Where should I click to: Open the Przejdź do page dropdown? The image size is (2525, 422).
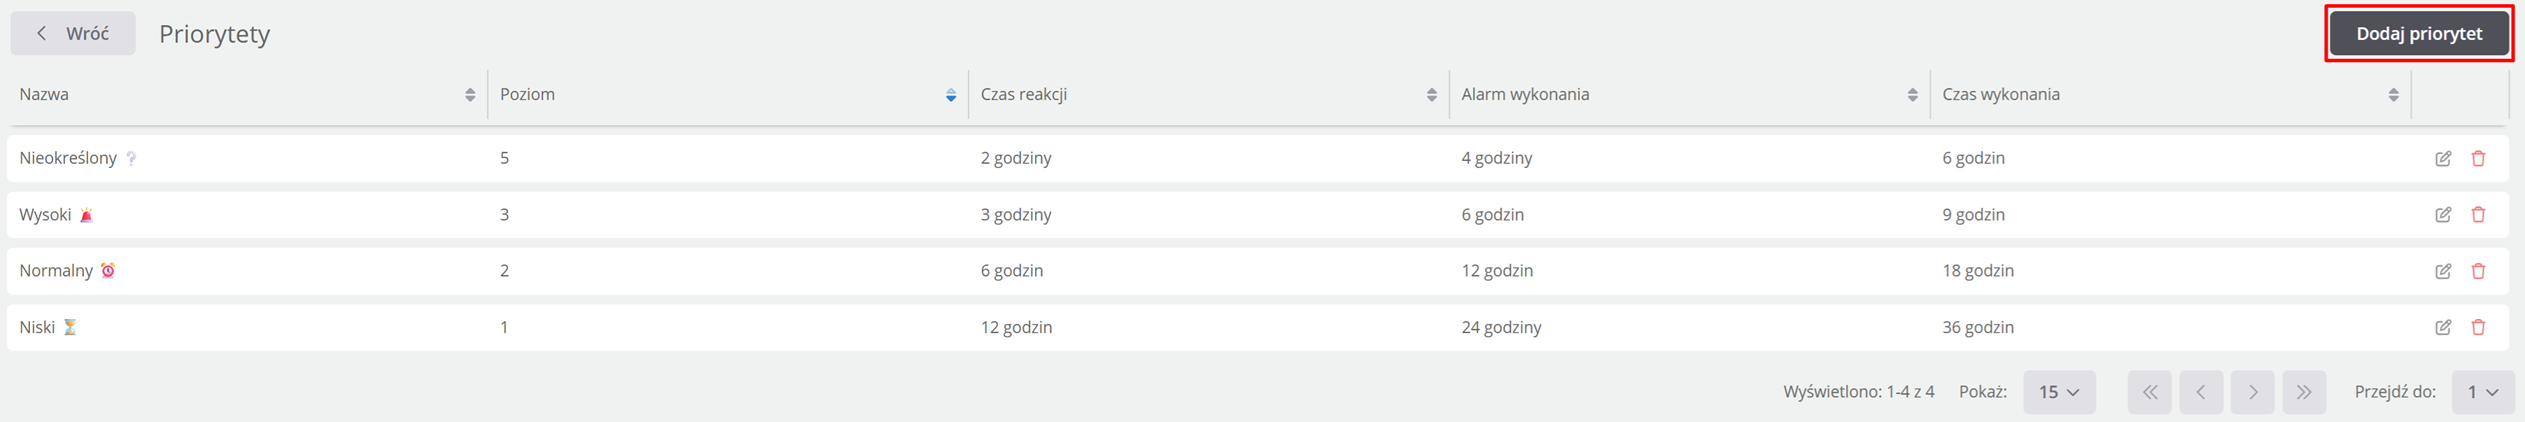[2482, 392]
